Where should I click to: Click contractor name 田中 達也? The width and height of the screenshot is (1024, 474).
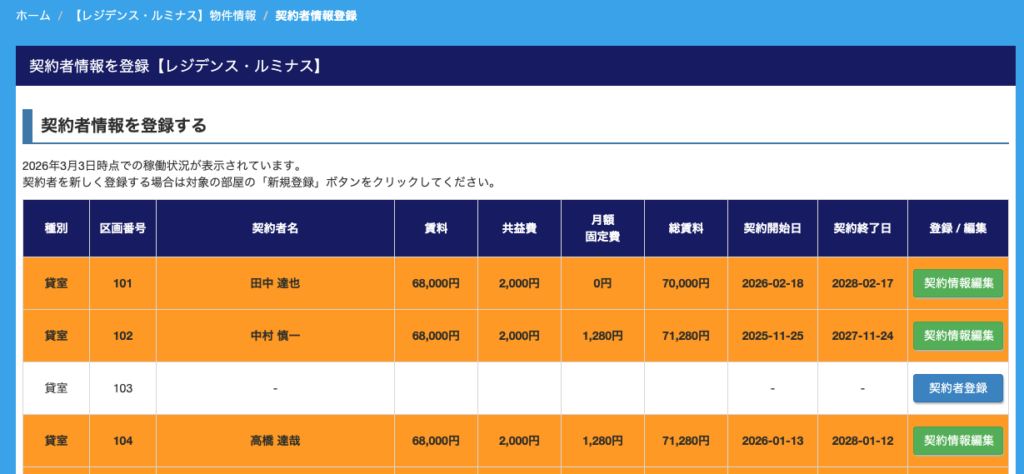coord(275,283)
